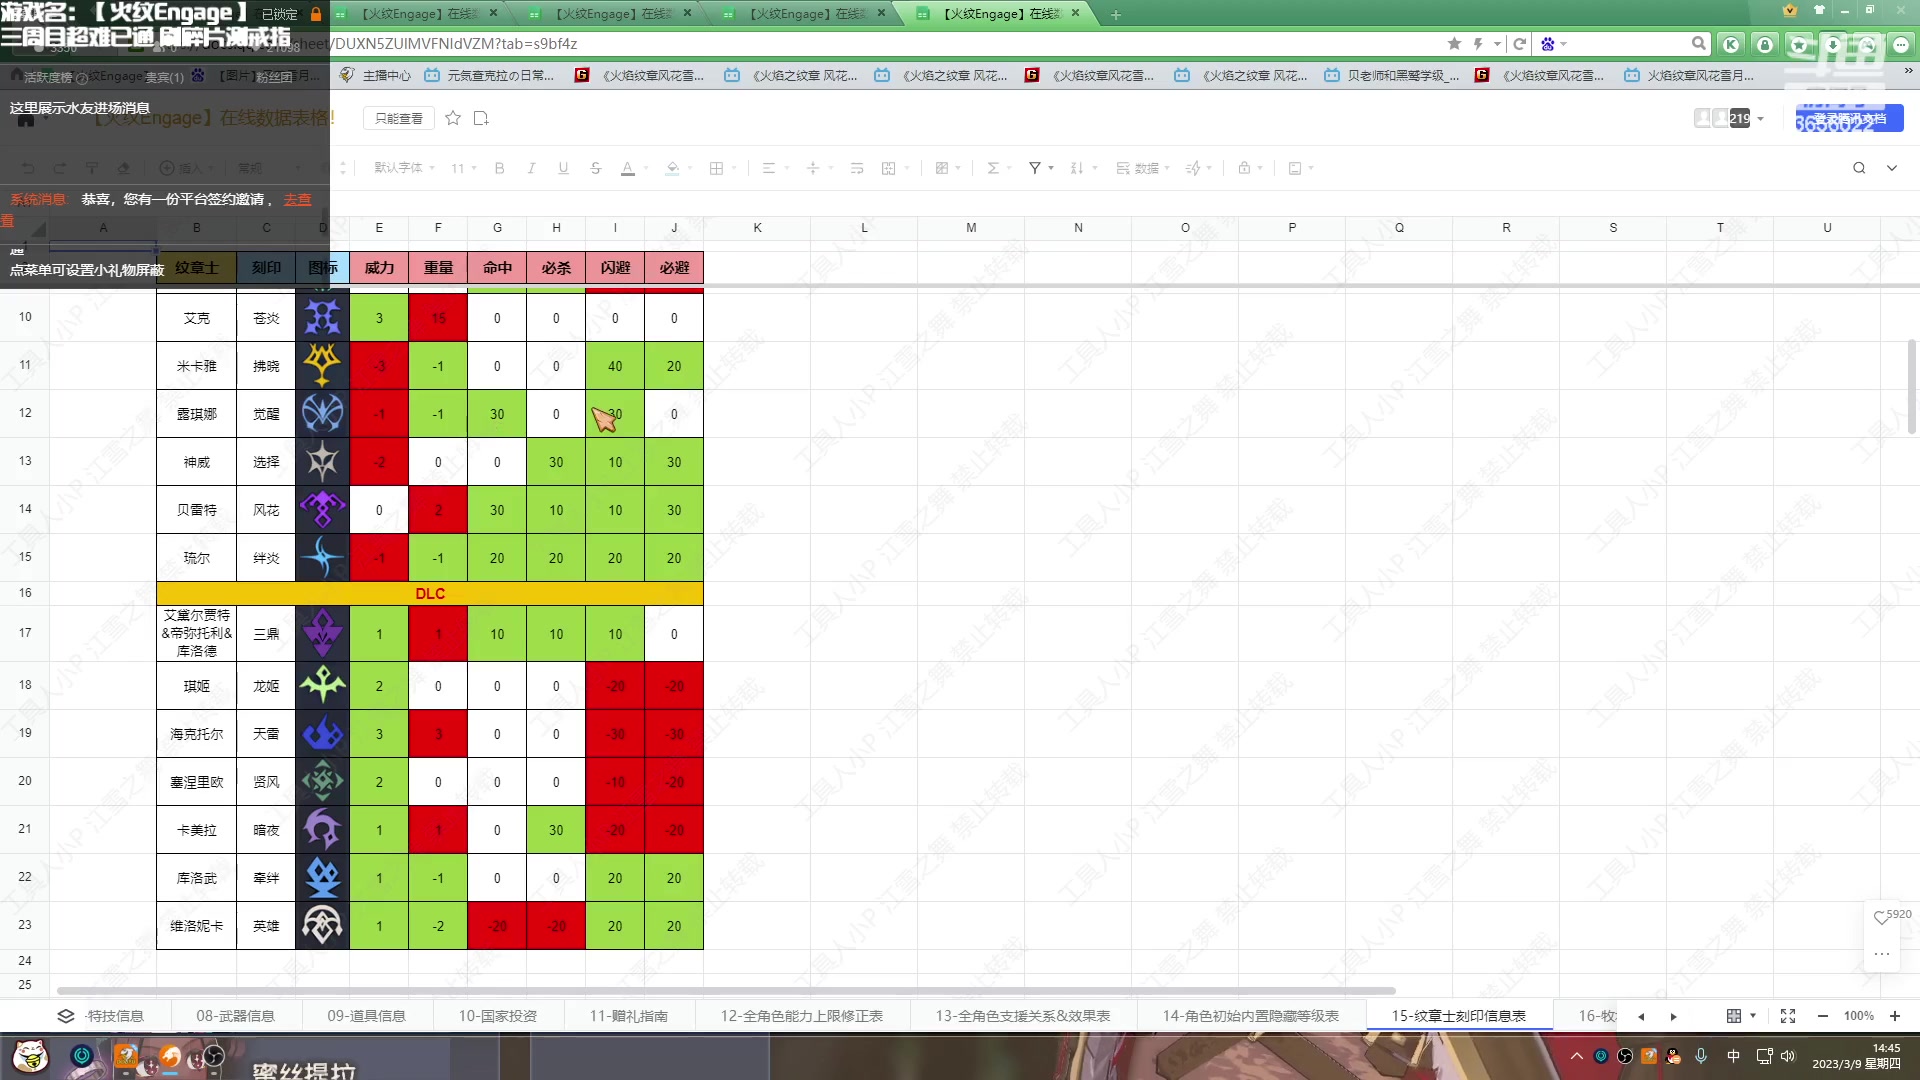Click the sort icon
Screen dimensions: 1920x1080
tap(1076, 168)
